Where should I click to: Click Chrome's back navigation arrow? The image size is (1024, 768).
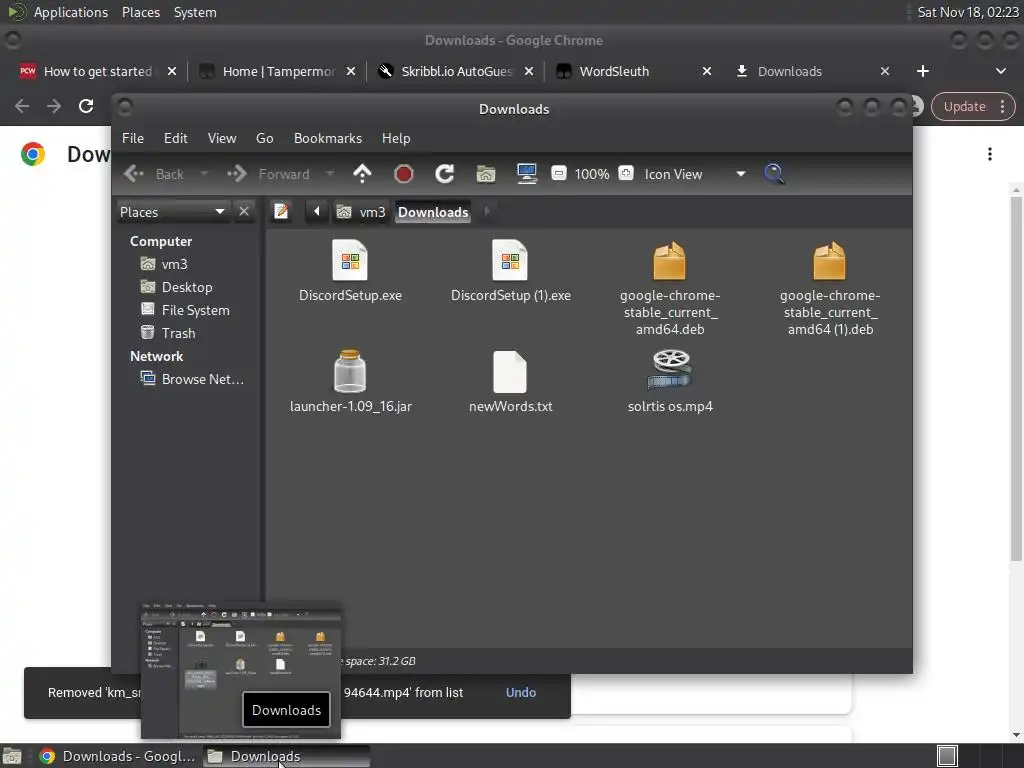click(x=22, y=106)
